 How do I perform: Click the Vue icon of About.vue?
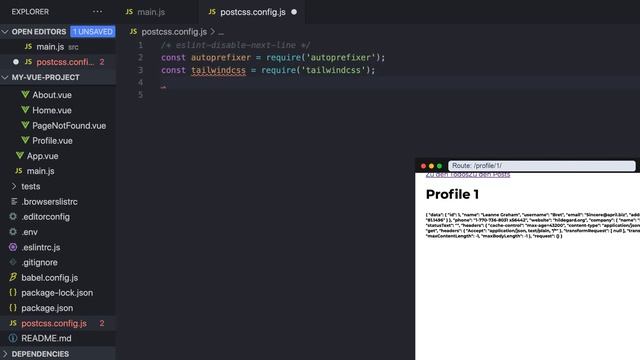(x=25, y=94)
